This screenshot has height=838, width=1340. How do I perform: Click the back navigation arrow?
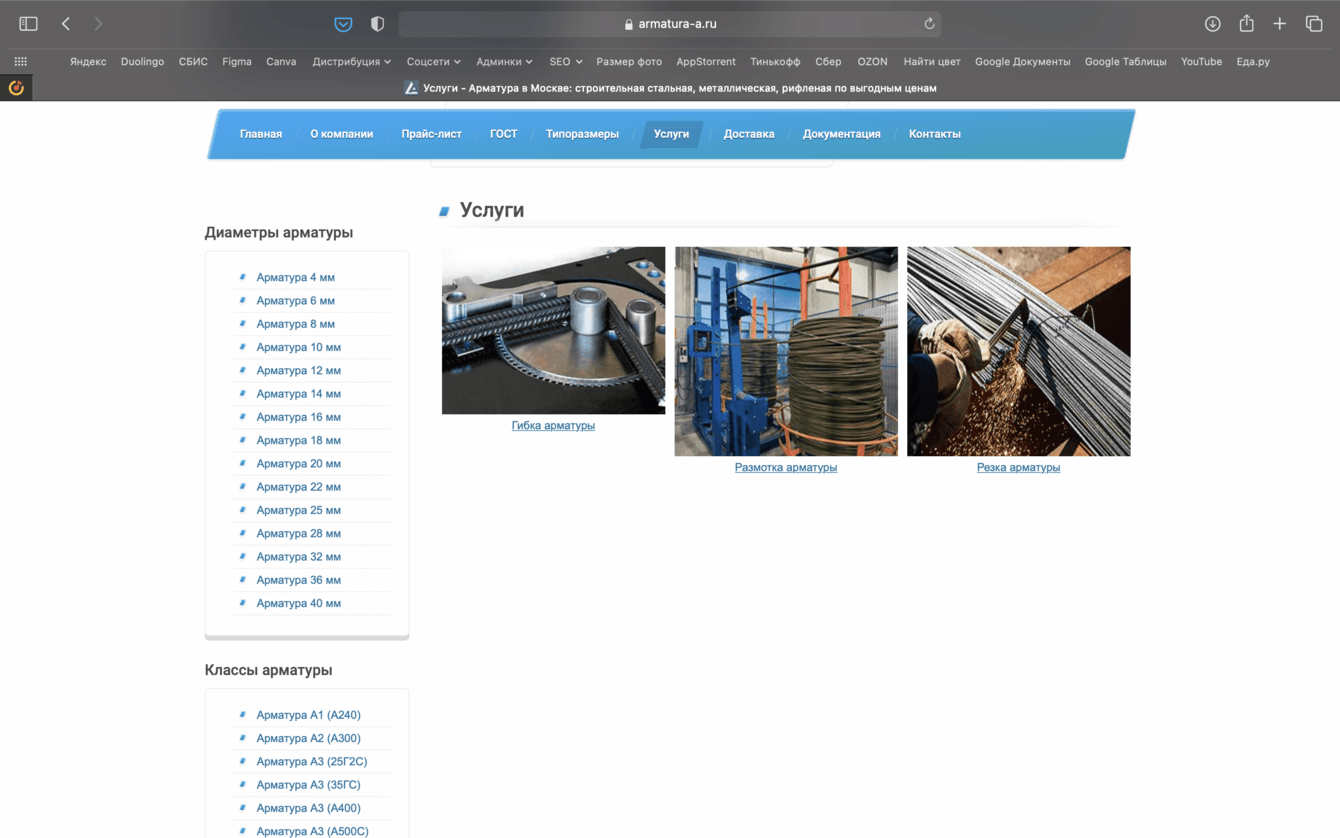[x=66, y=24]
